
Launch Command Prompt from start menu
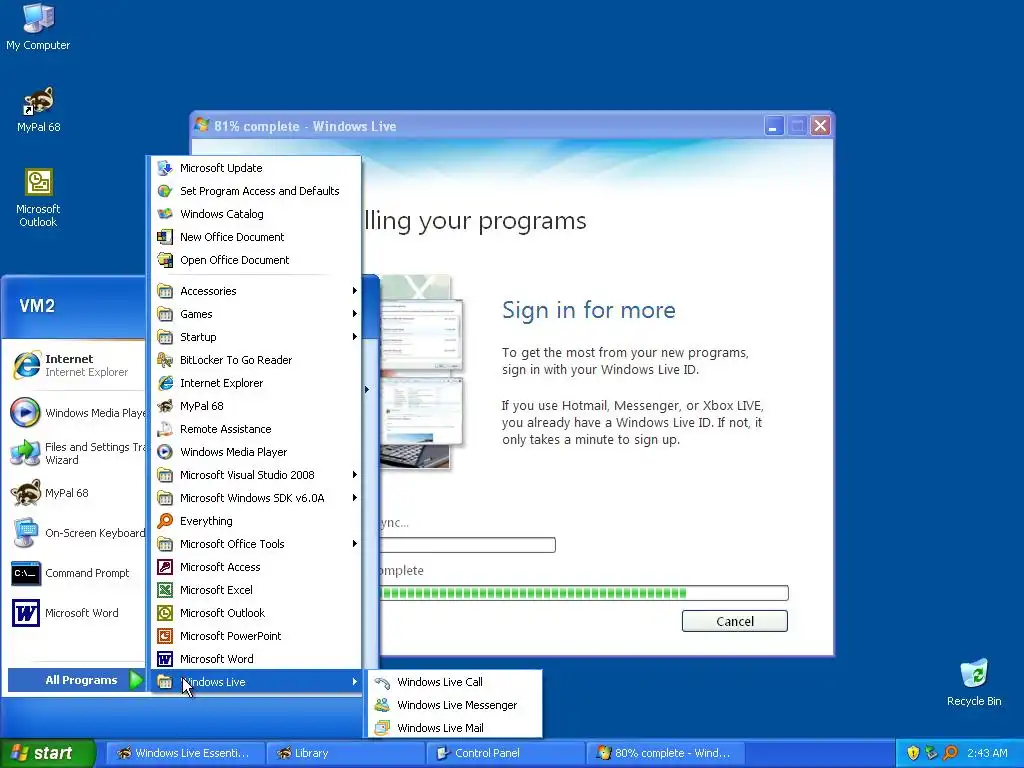(x=73, y=573)
